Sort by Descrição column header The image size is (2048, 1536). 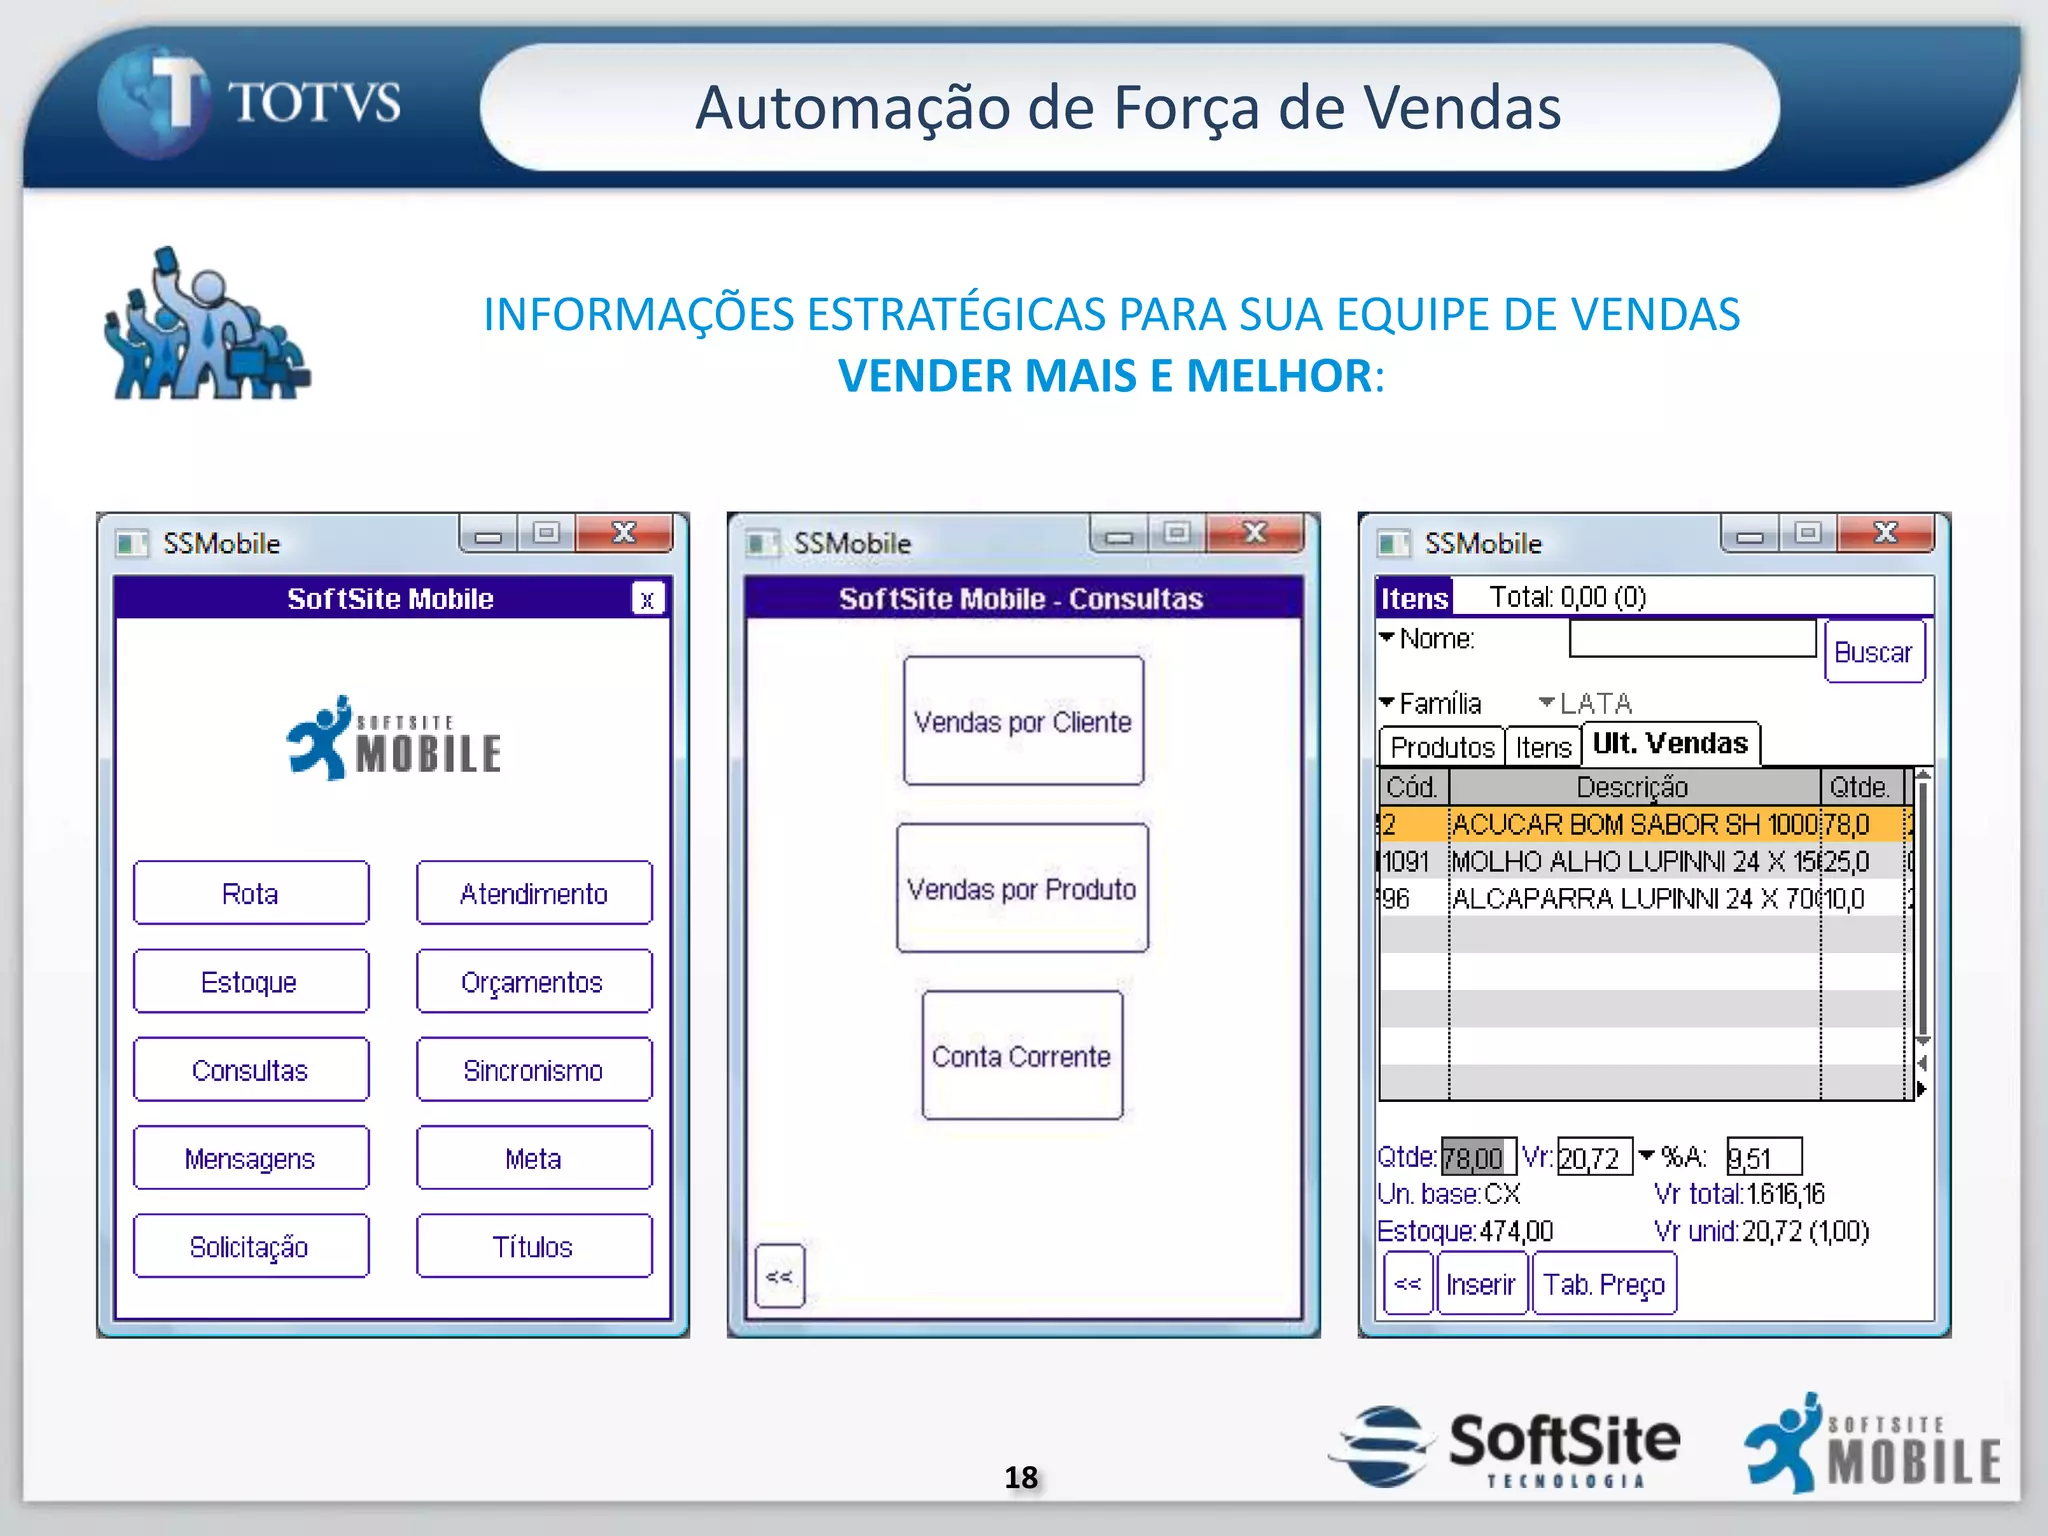[1634, 787]
